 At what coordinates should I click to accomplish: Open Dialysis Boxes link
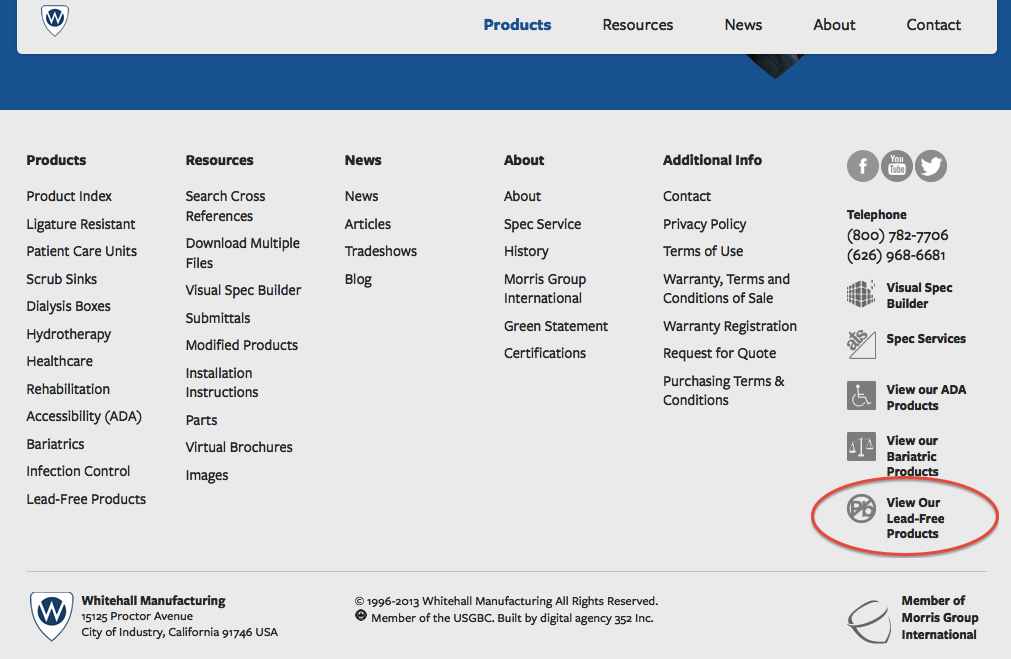click(68, 306)
